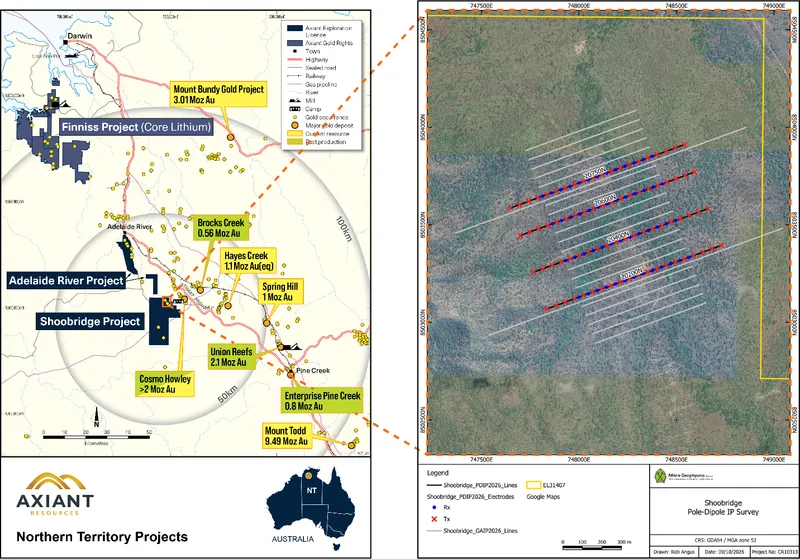800x559 pixels.
Task: Click the Spring Hill deposit marker circle
Action: click(266, 322)
